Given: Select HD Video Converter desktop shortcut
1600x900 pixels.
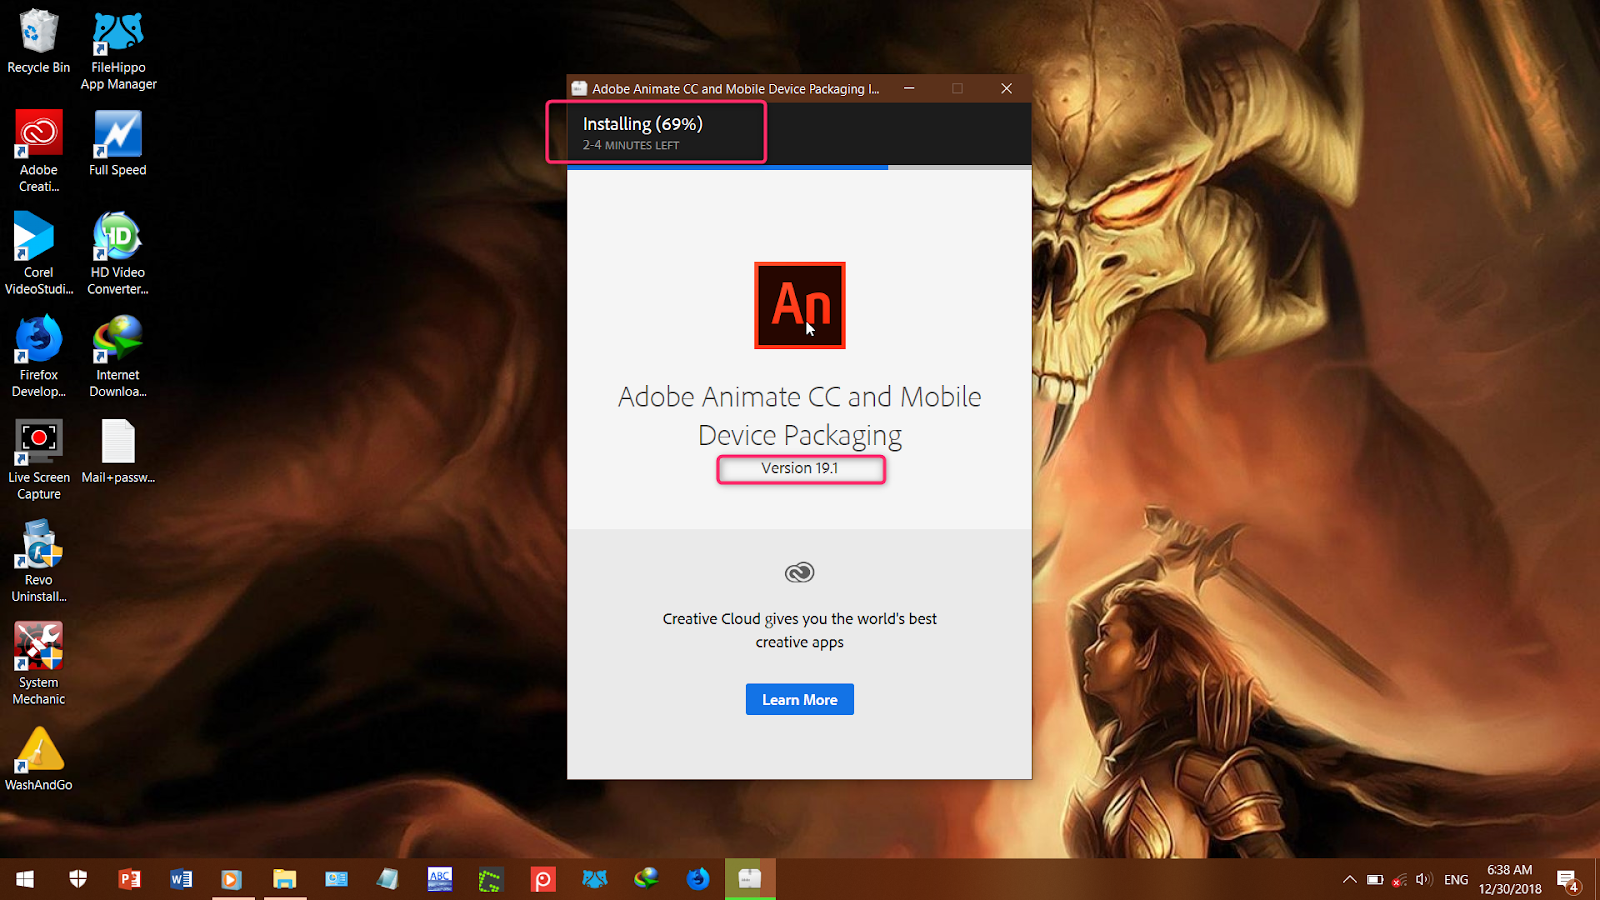Looking at the screenshot, I should click(118, 253).
